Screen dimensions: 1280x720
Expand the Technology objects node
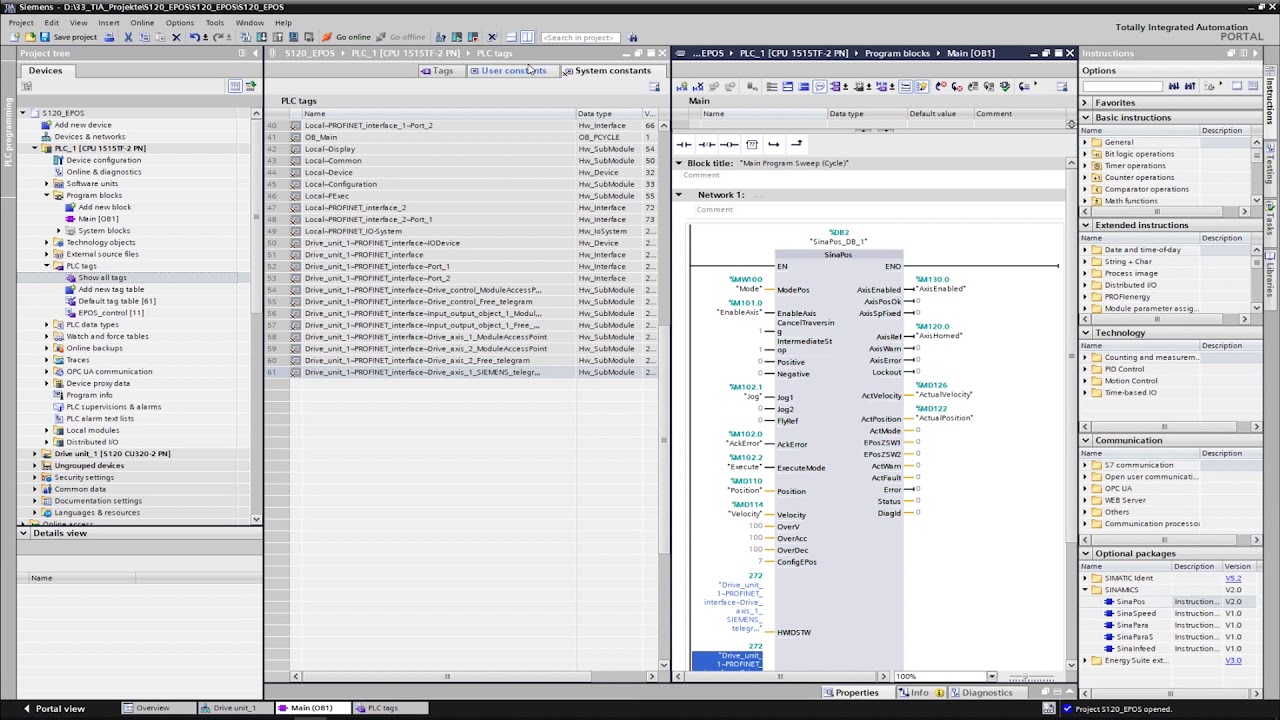point(46,243)
